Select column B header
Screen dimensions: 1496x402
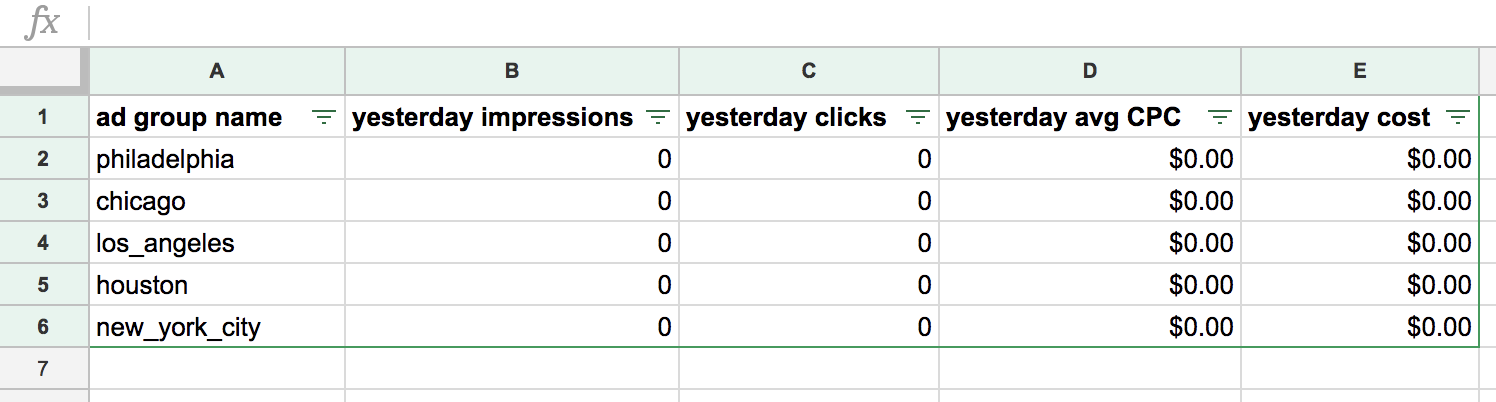click(512, 71)
